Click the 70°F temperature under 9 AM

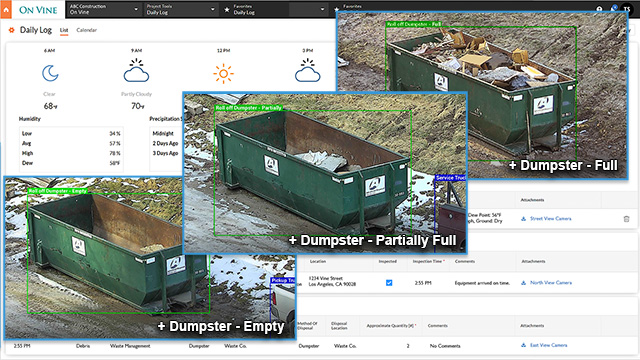tap(138, 106)
